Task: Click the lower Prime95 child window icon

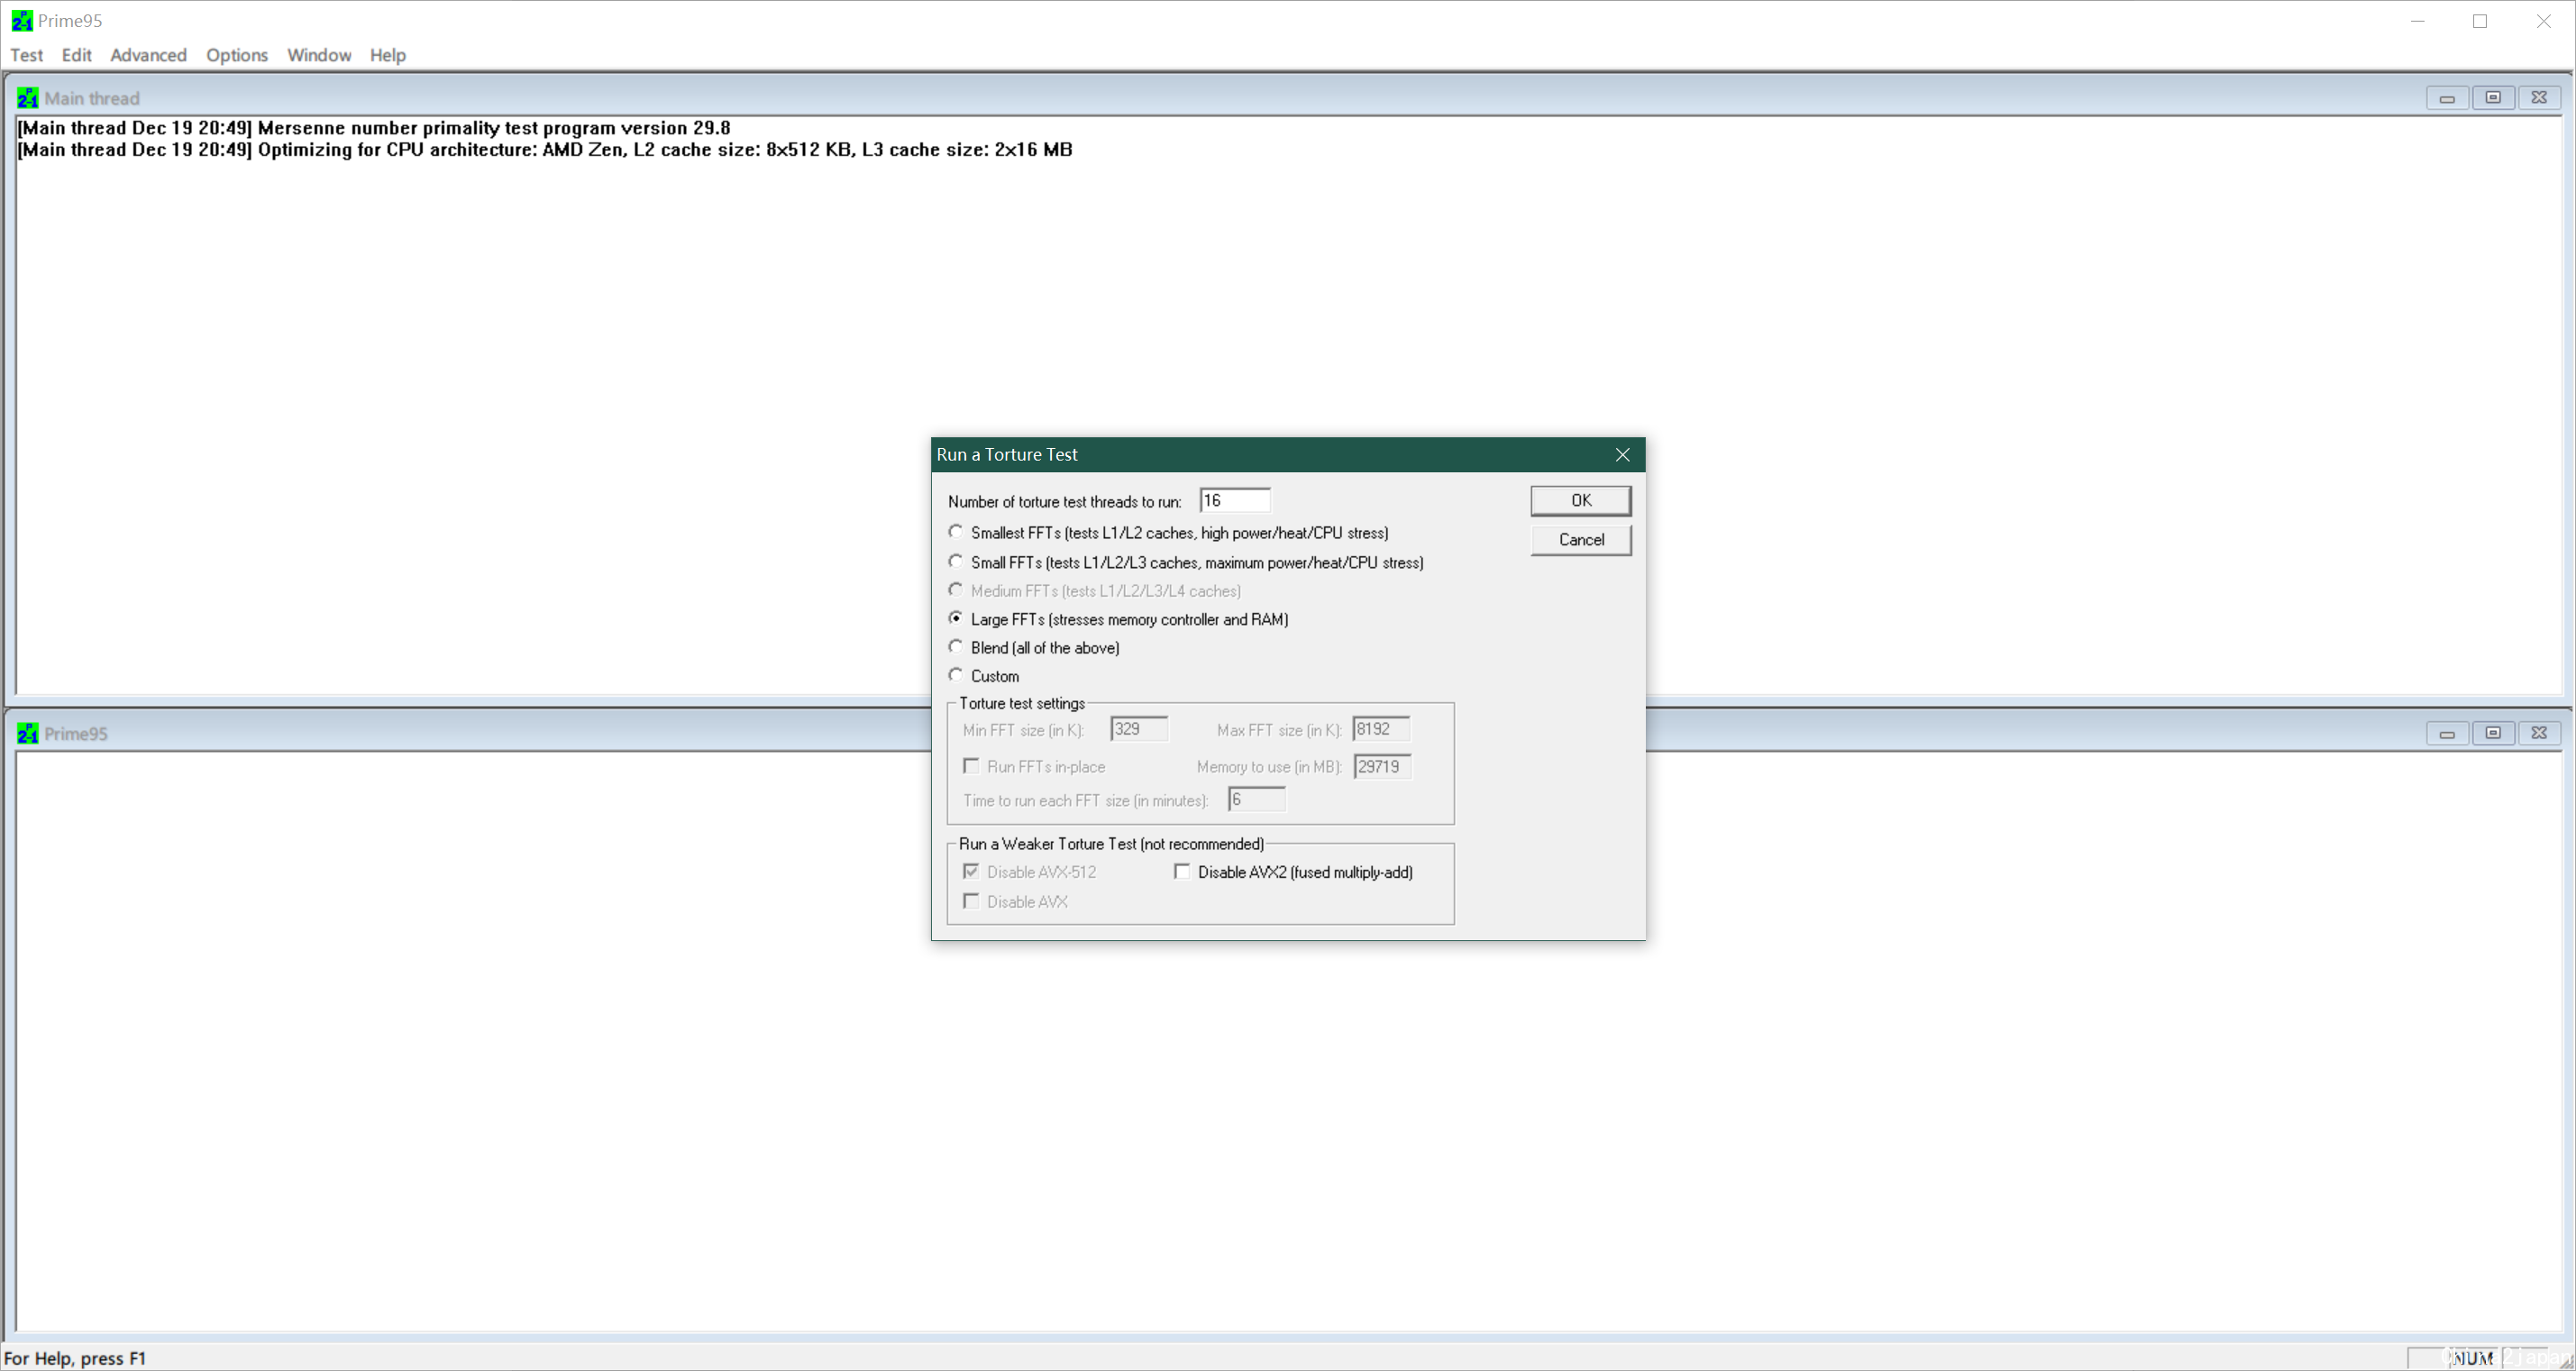Action: click(28, 733)
